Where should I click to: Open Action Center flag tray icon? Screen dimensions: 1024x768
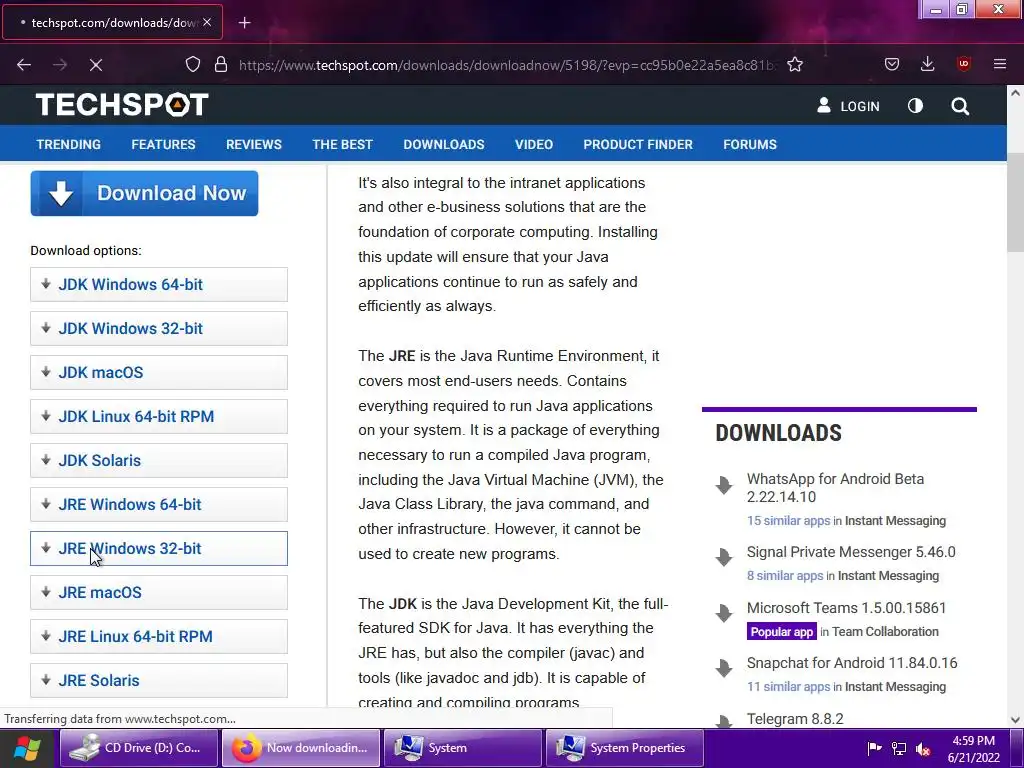coord(874,748)
